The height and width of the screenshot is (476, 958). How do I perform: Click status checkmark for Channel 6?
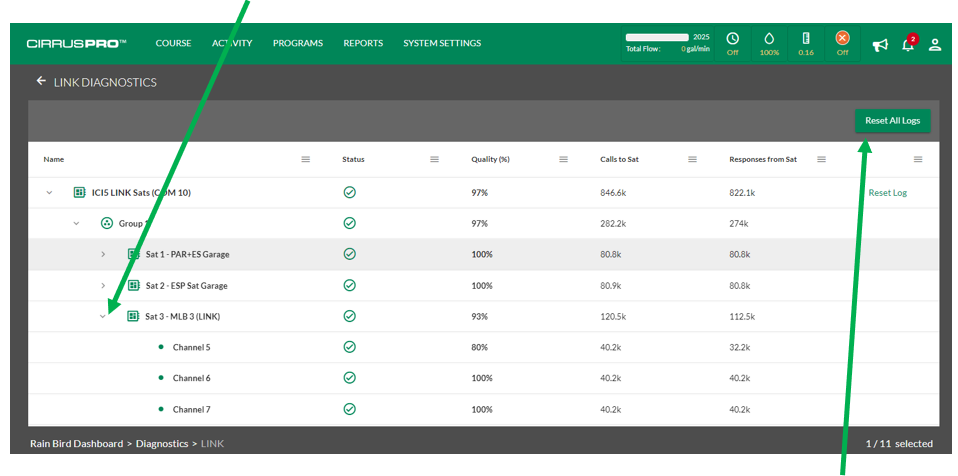[349, 378]
